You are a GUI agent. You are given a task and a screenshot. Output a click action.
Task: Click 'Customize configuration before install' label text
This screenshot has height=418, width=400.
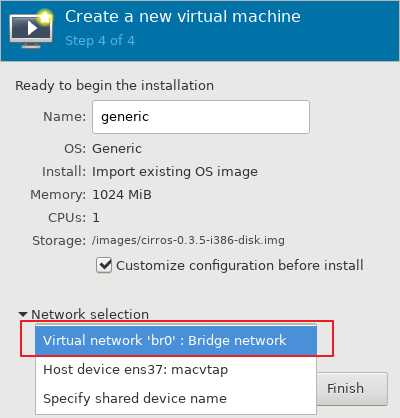(x=240, y=266)
